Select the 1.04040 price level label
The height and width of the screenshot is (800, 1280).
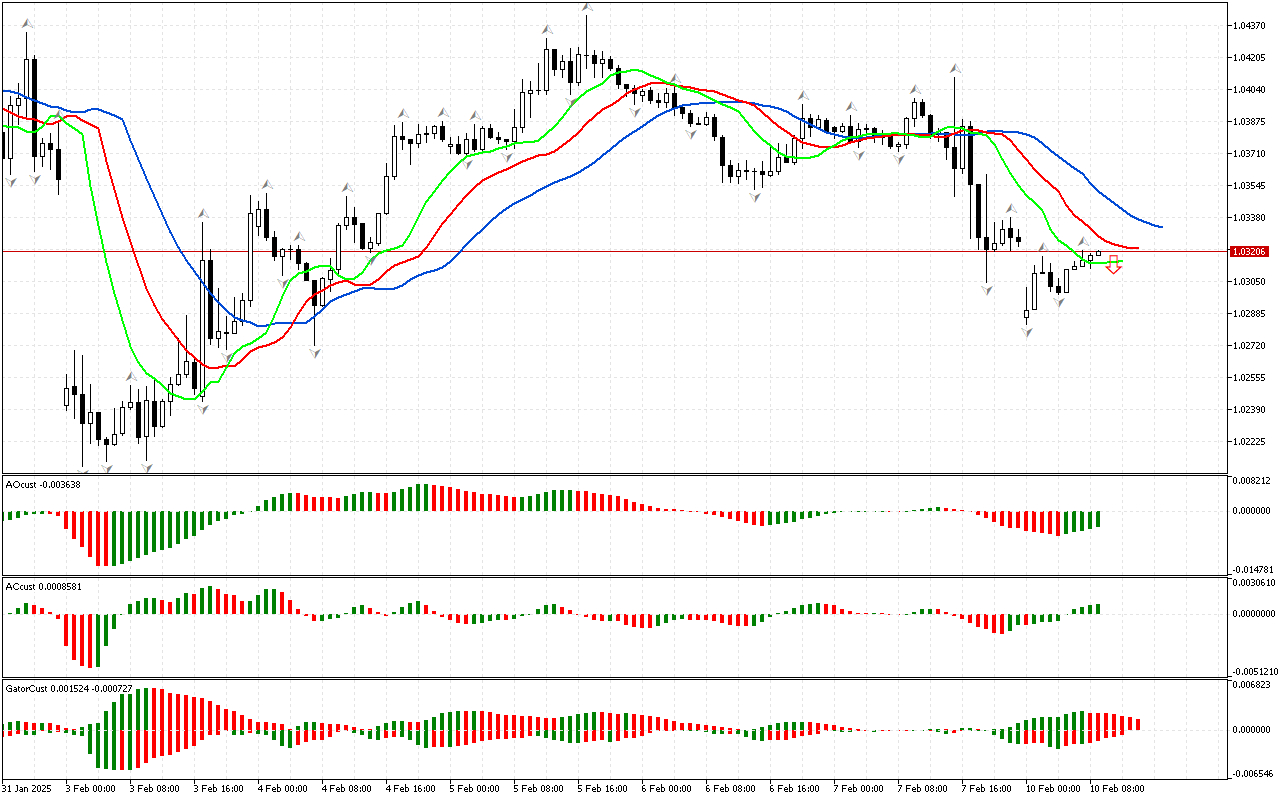[1251, 89]
